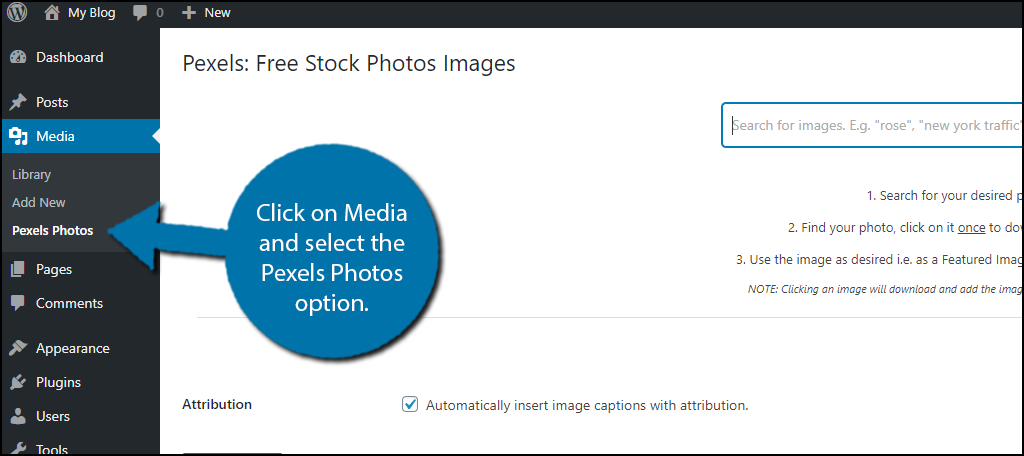
Task: Open the Library submenu item
Action: (x=31, y=174)
